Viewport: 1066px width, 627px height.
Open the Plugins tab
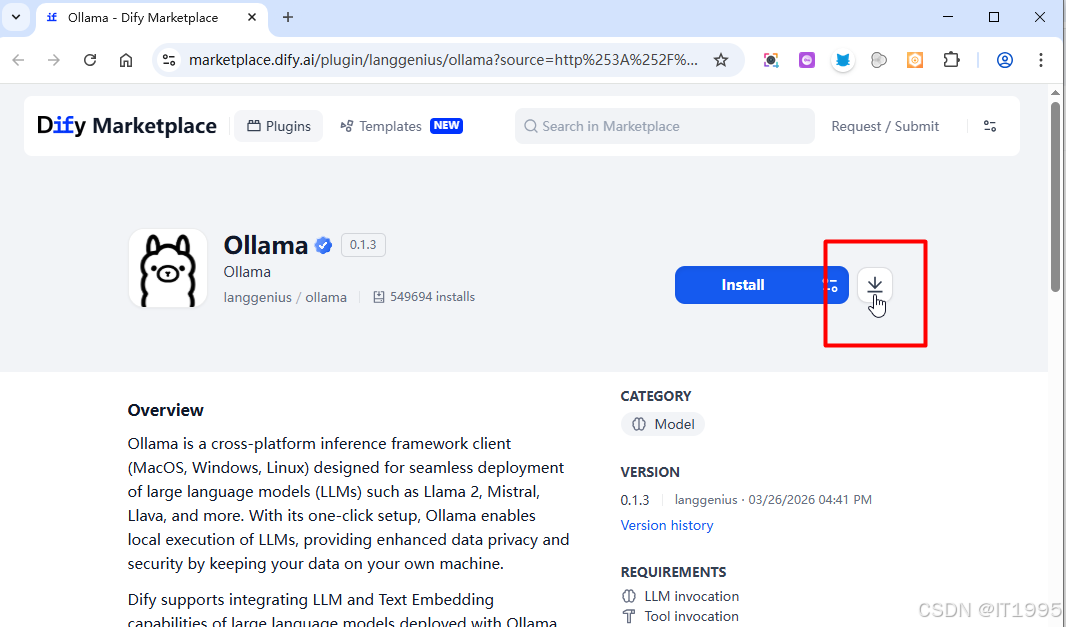pos(279,126)
